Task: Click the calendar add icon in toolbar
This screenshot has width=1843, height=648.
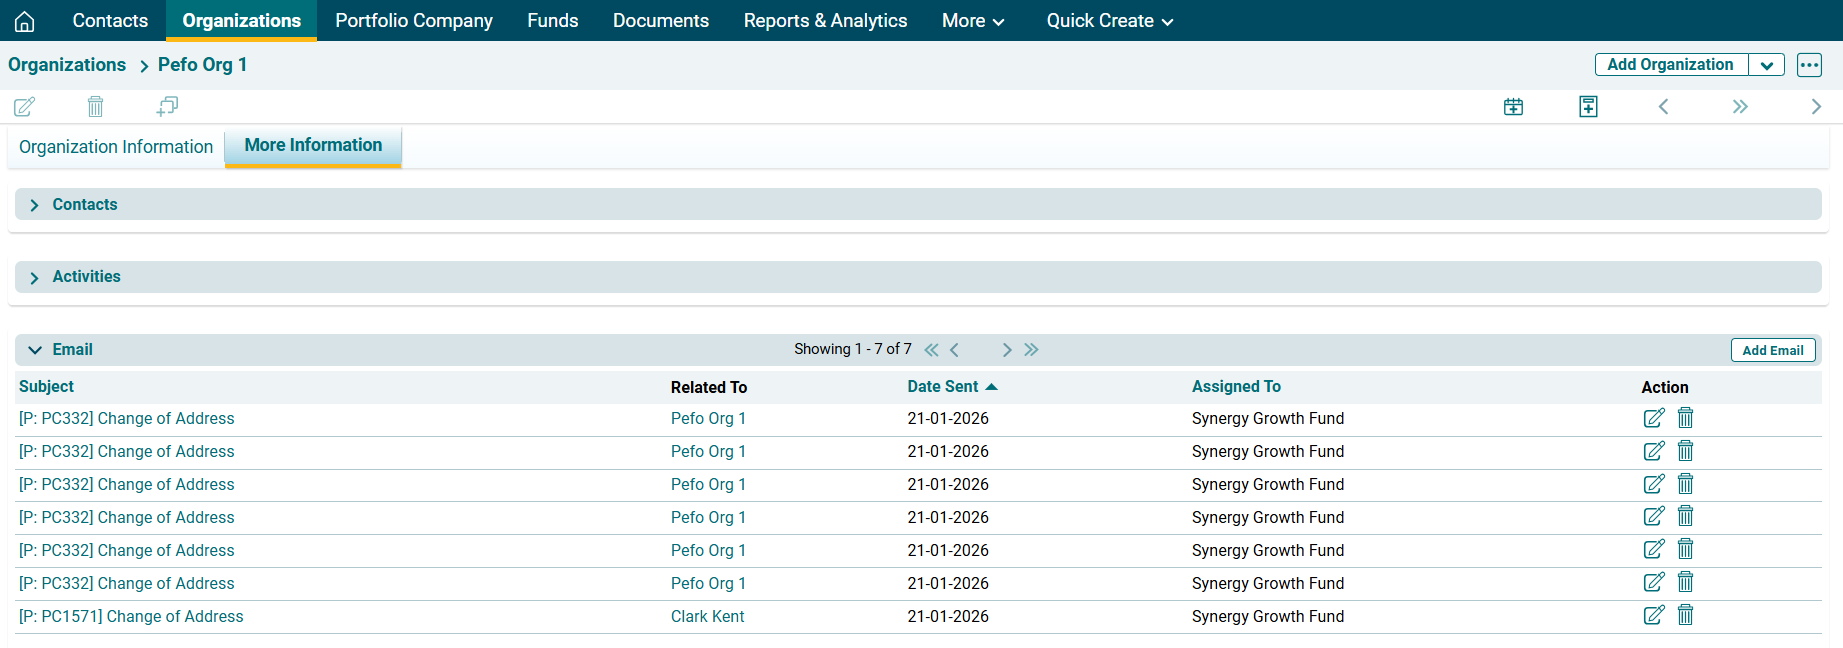Action: [1513, 107]
